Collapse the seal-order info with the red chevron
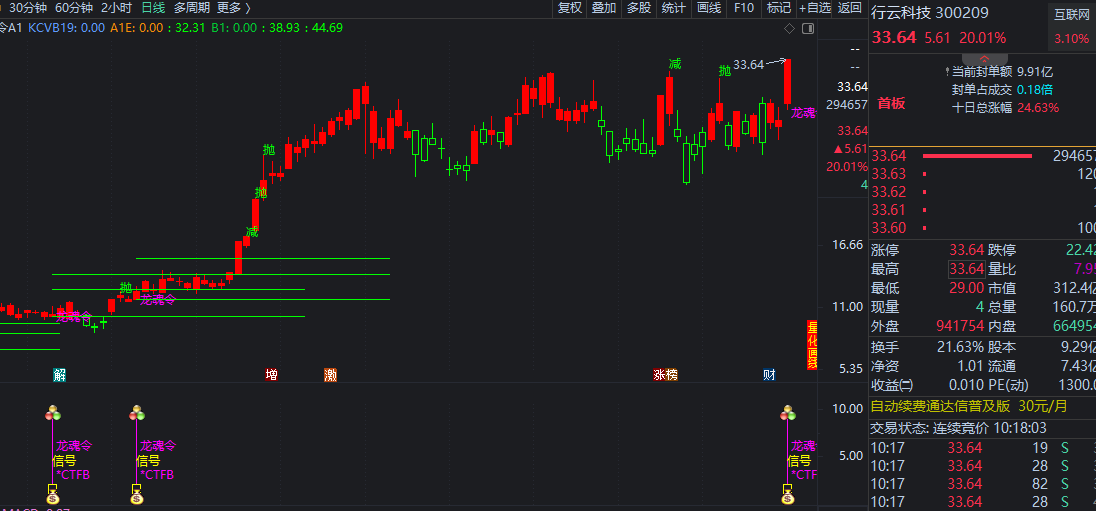This screenshot has width=1096, height=511. tap(984, 58)
